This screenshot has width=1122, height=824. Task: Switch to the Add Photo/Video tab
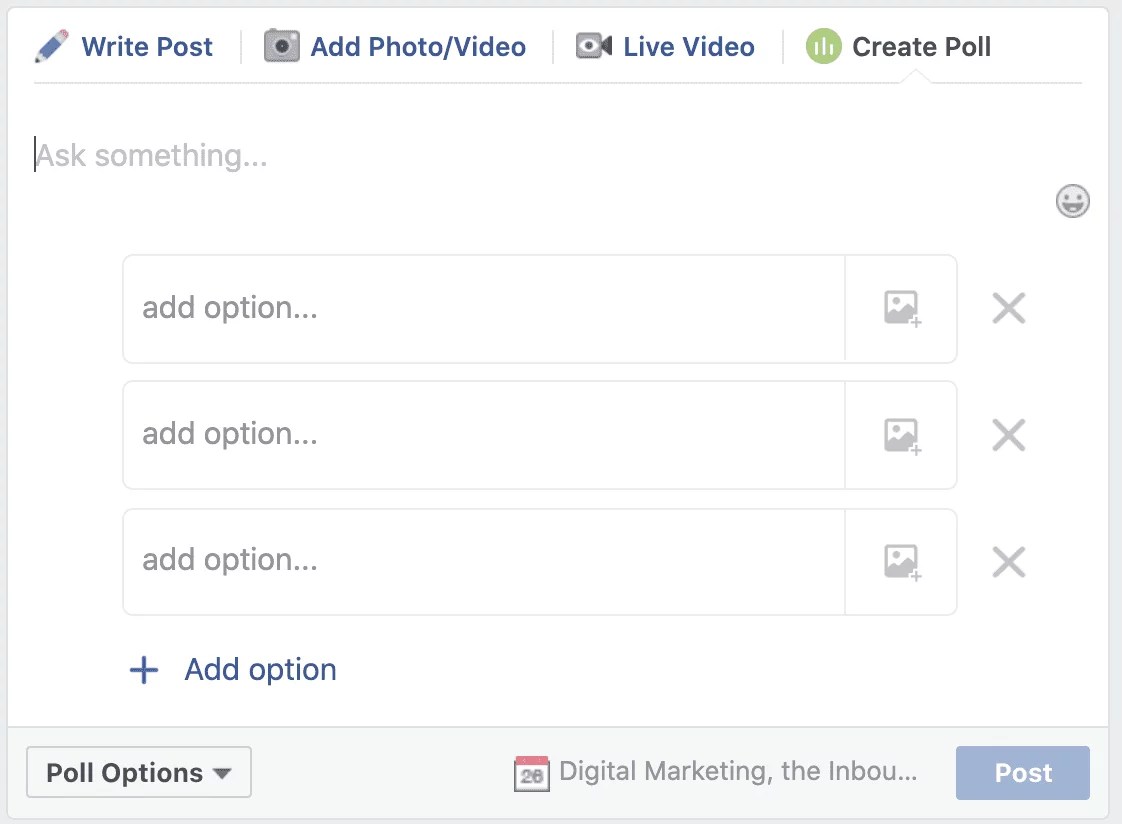click(x=419, y=45)
